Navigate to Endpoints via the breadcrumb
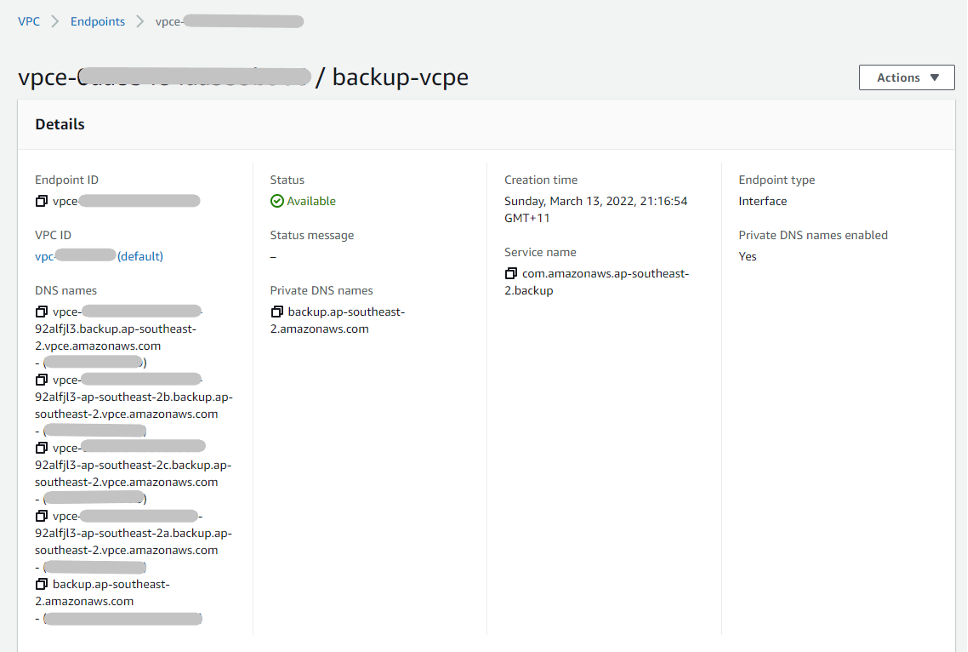The height and width of the screenshot is (652, 968). pyautogui.click(x=97, y=20)
